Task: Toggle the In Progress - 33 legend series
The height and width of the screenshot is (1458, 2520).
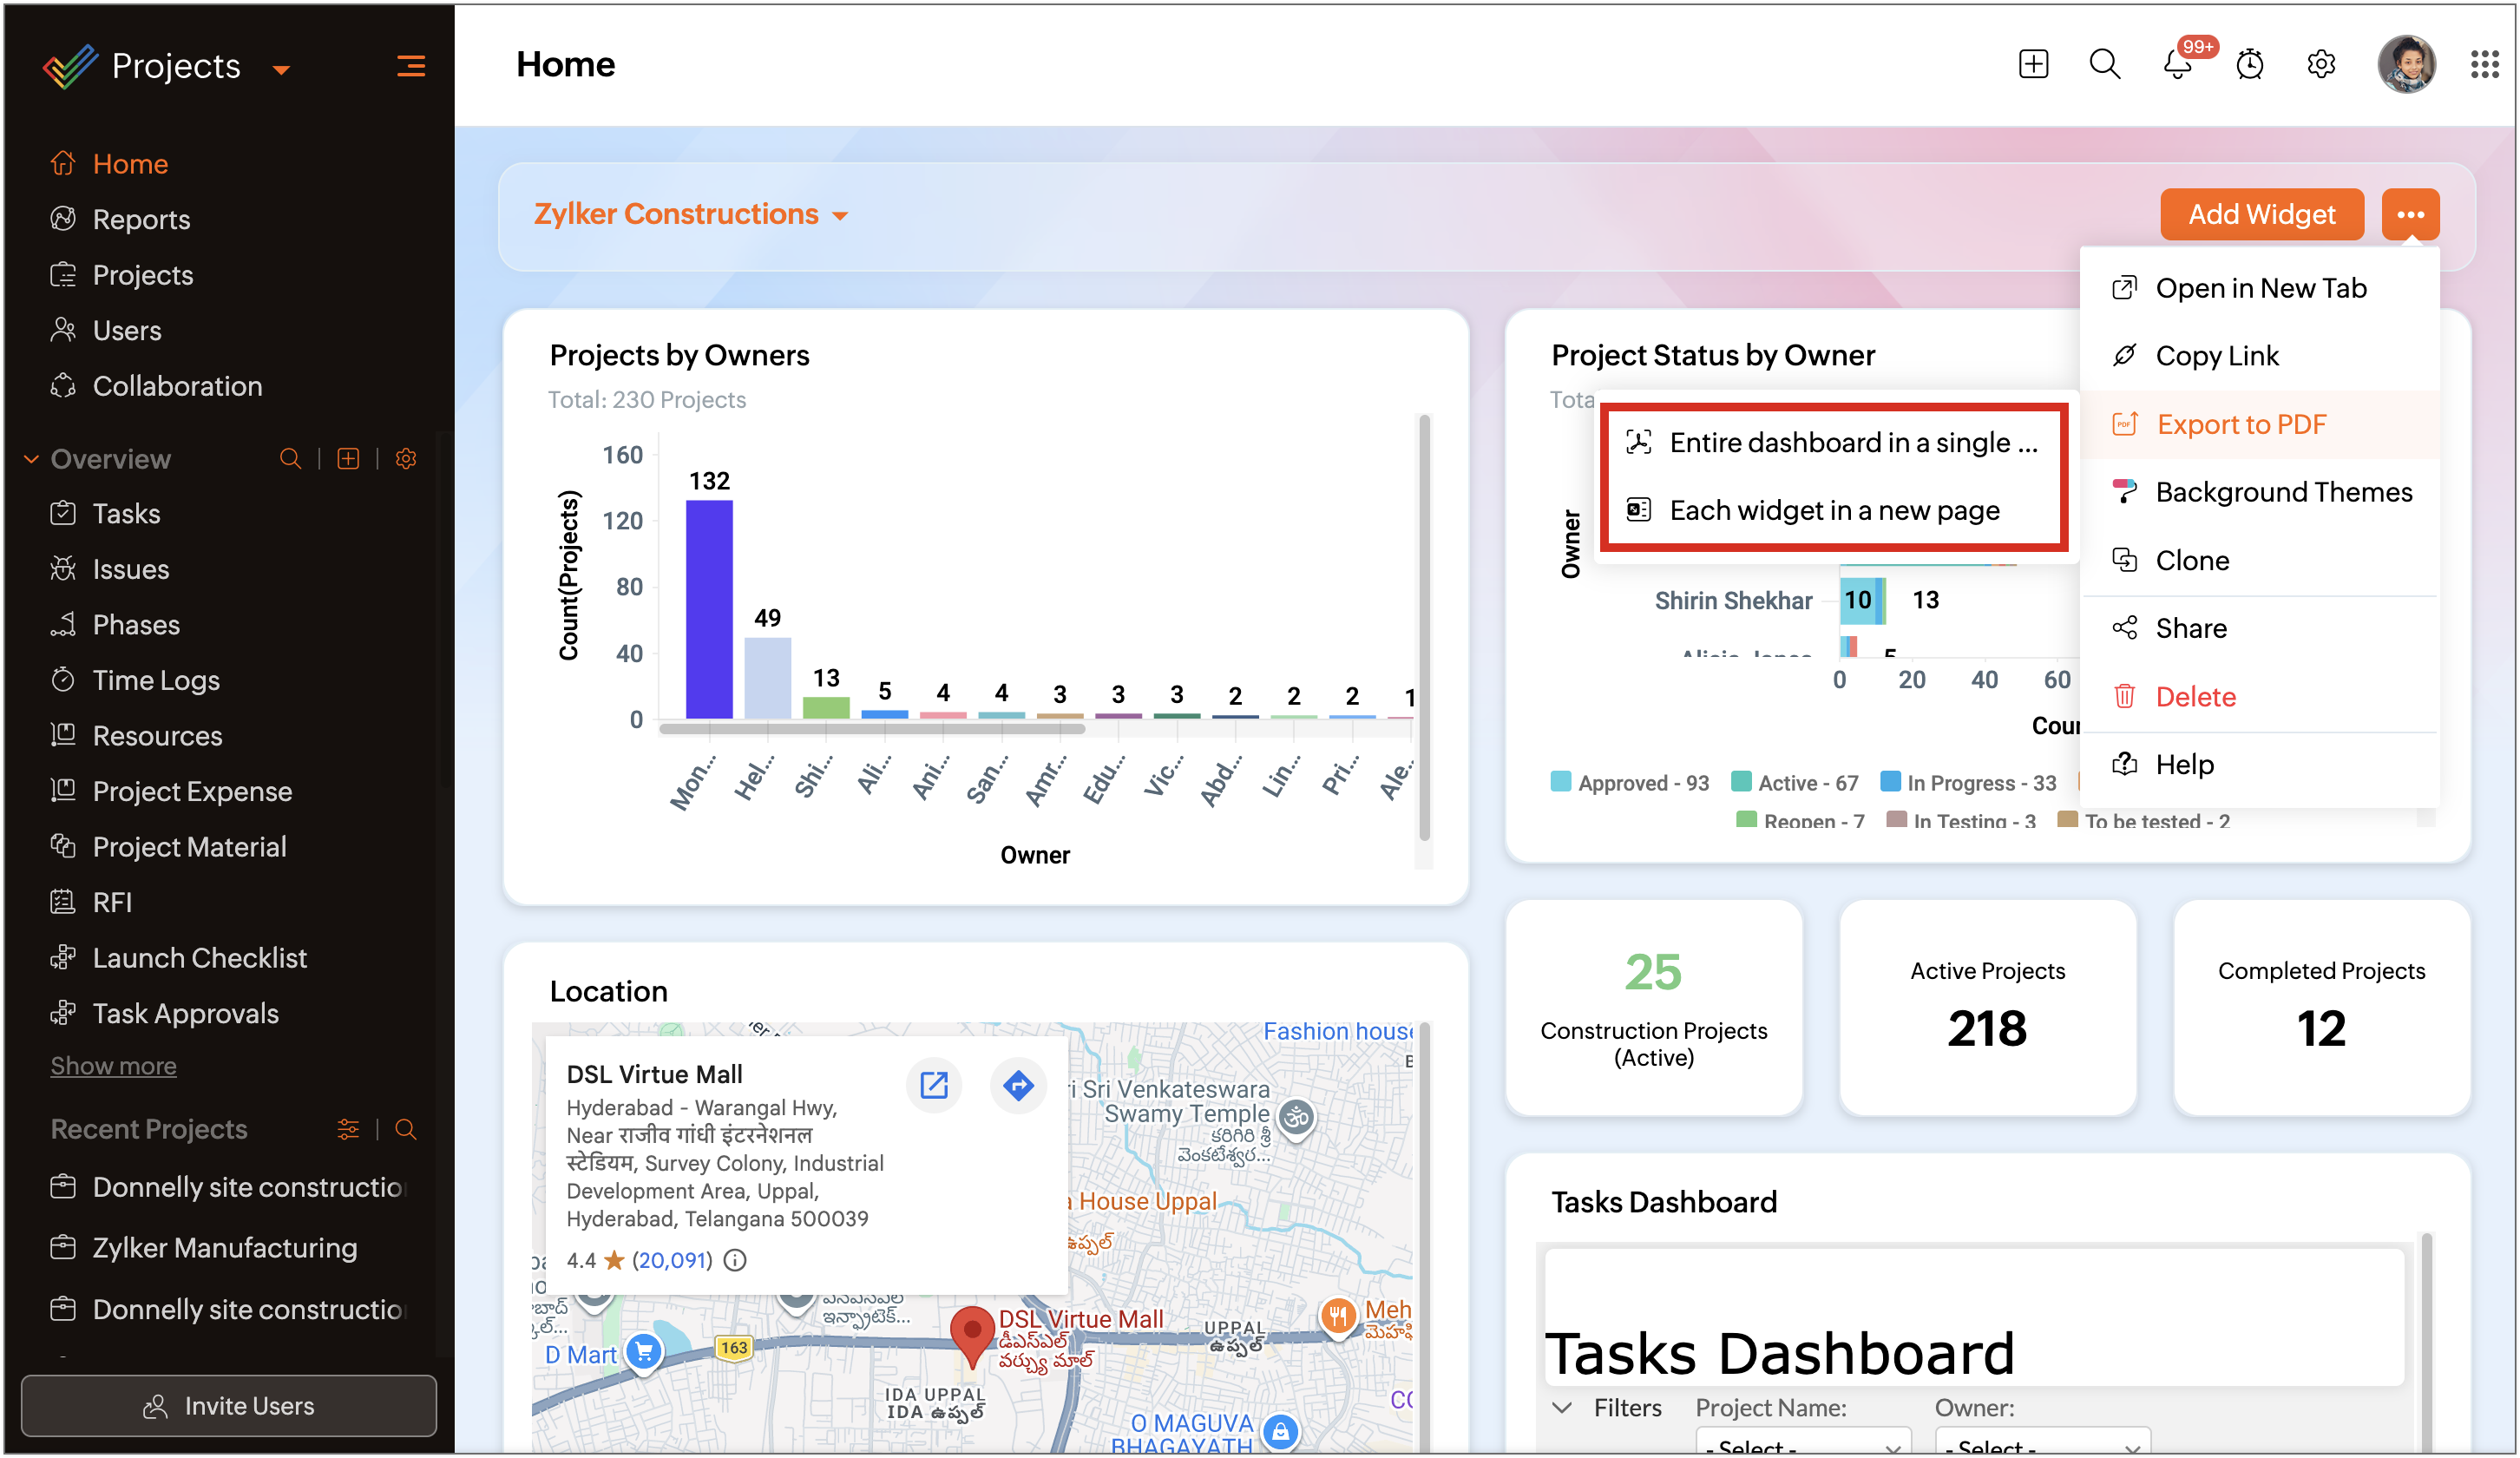Action: pyautogui.click(x=1968, y=783)
